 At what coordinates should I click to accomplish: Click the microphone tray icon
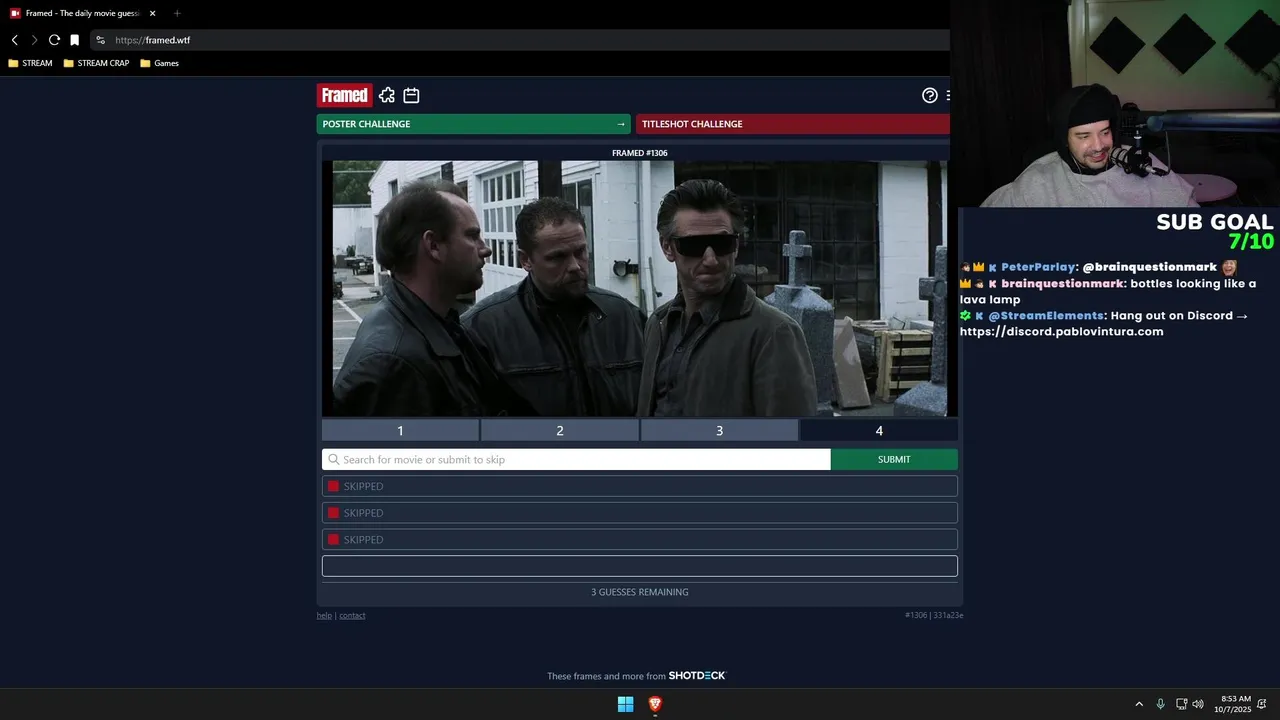click(x=1160, y=704)
